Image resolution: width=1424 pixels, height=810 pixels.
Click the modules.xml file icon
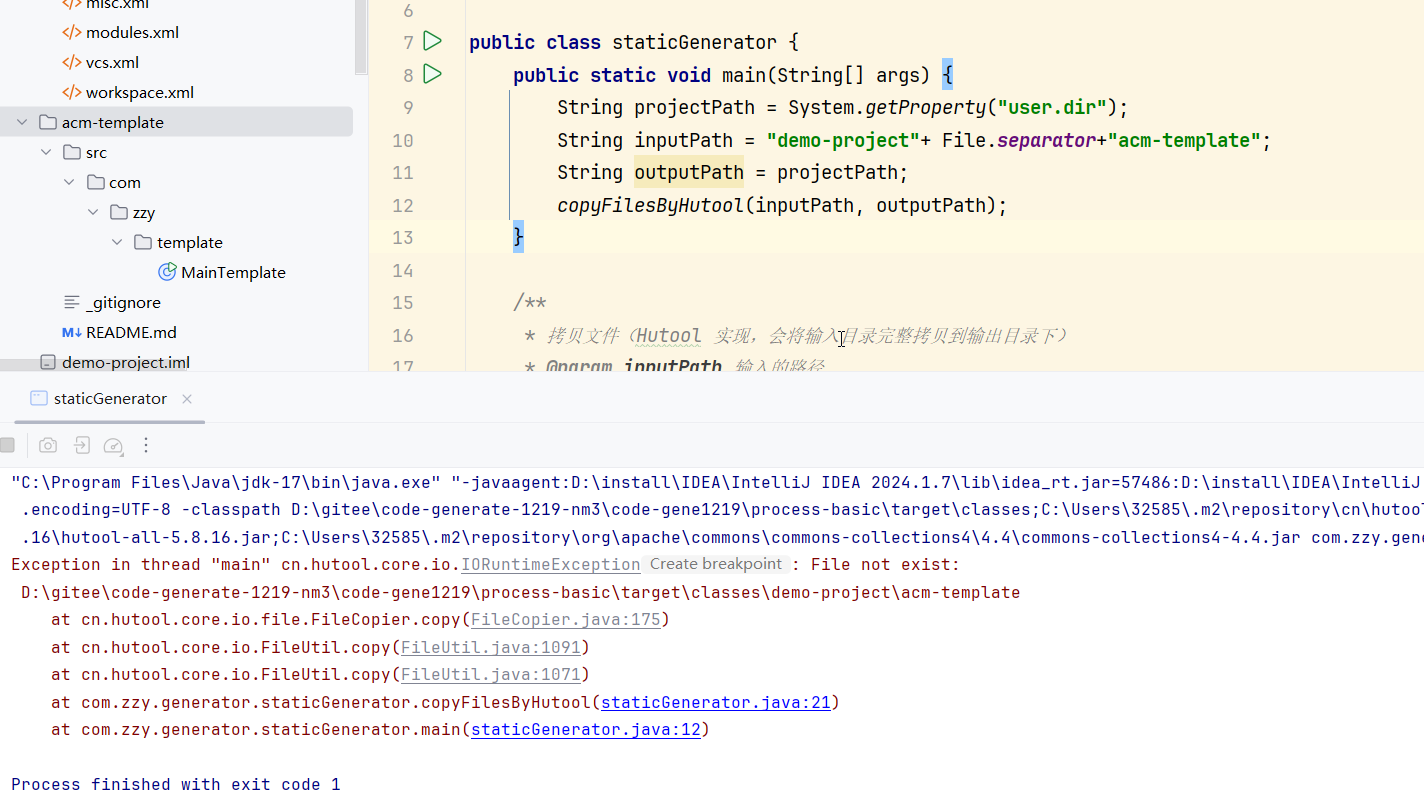tap(72, 32)
